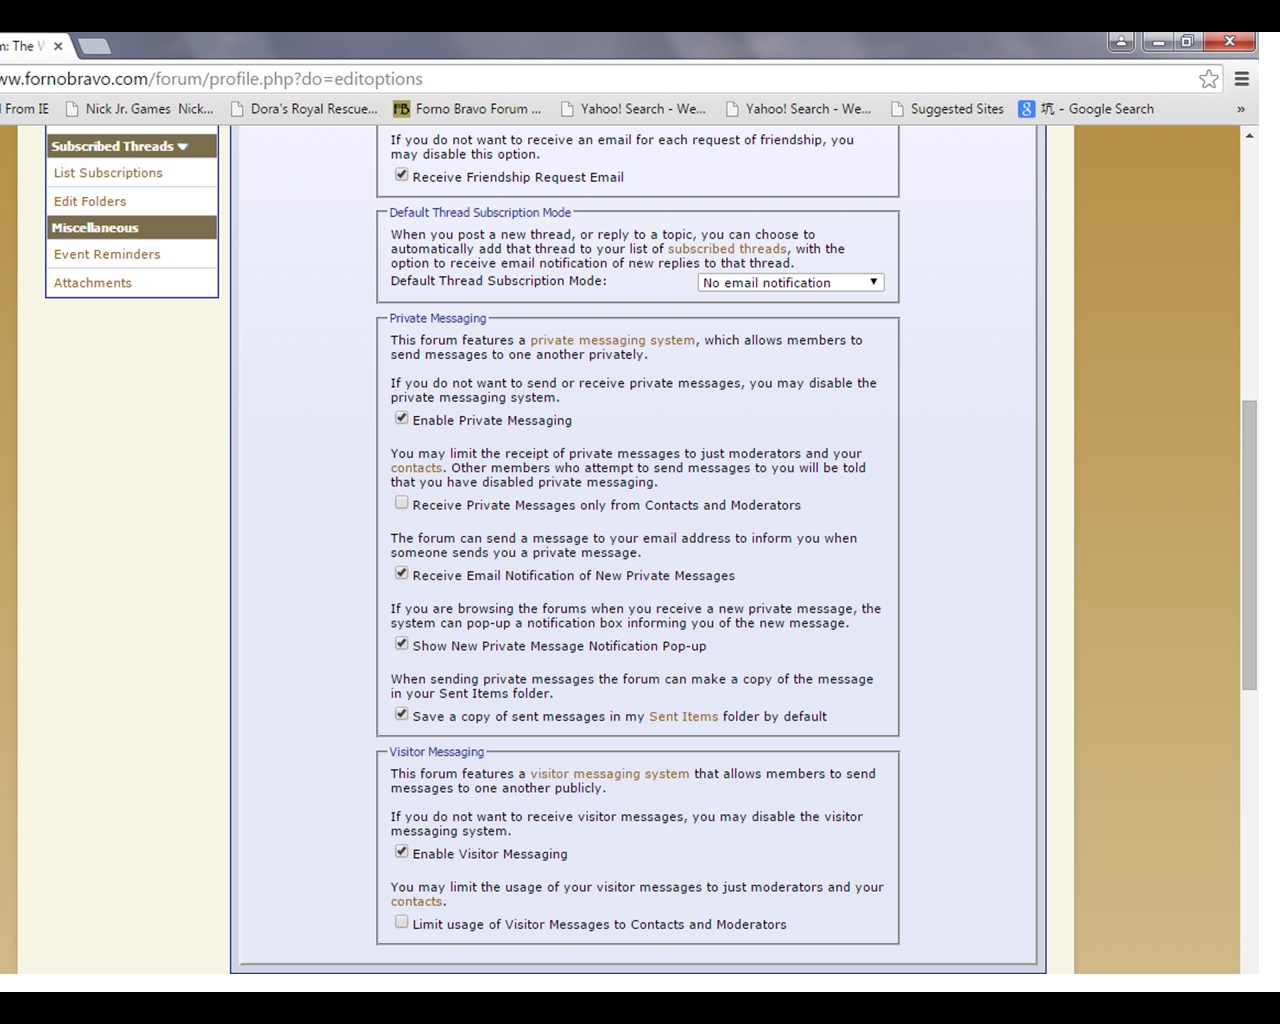Disable Enable Private Messaging checkbox
1280x1024 pixels.
pos(401,418)
